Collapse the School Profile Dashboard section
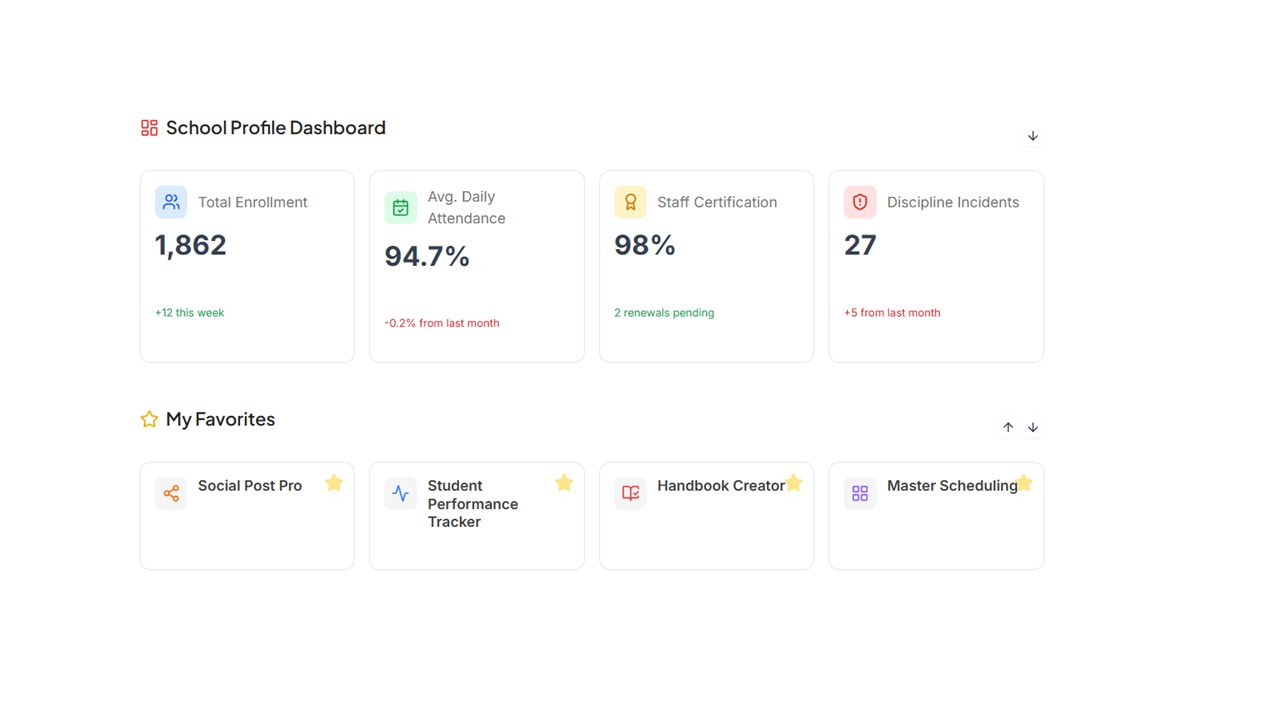Image resolution: width=1280 pixels, height=720 pixels. click(1032, 135)
